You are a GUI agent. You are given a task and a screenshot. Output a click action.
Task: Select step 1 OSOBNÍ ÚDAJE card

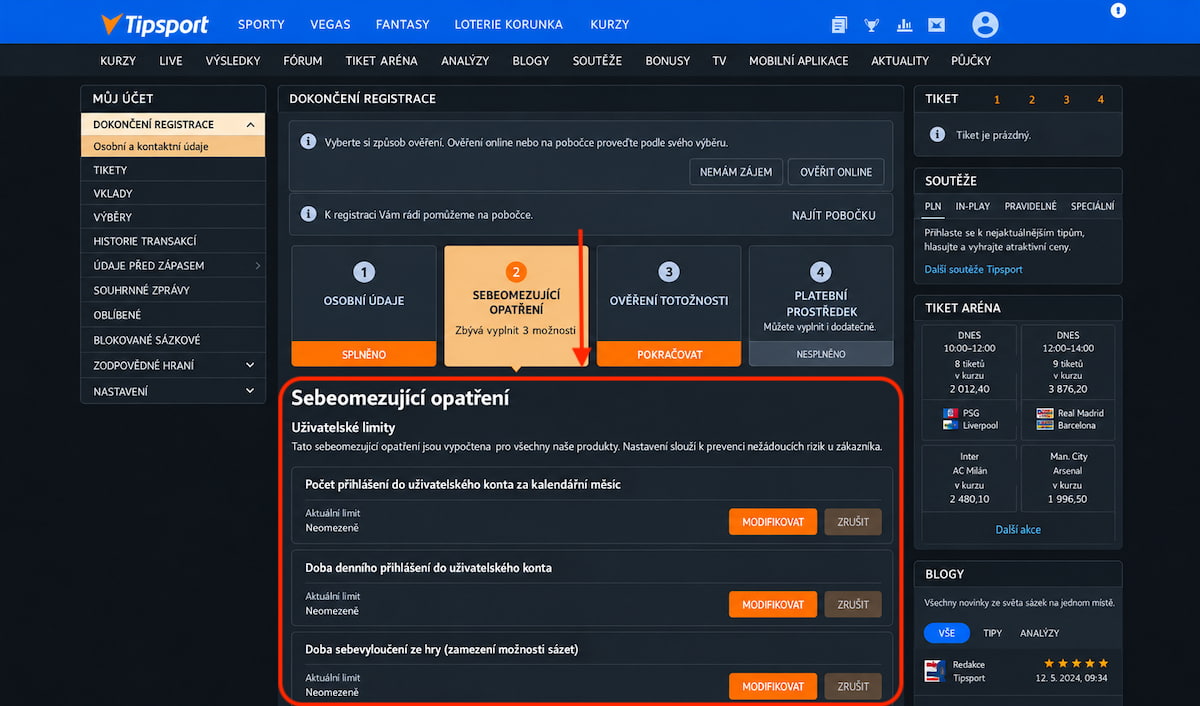click(364, 305)
